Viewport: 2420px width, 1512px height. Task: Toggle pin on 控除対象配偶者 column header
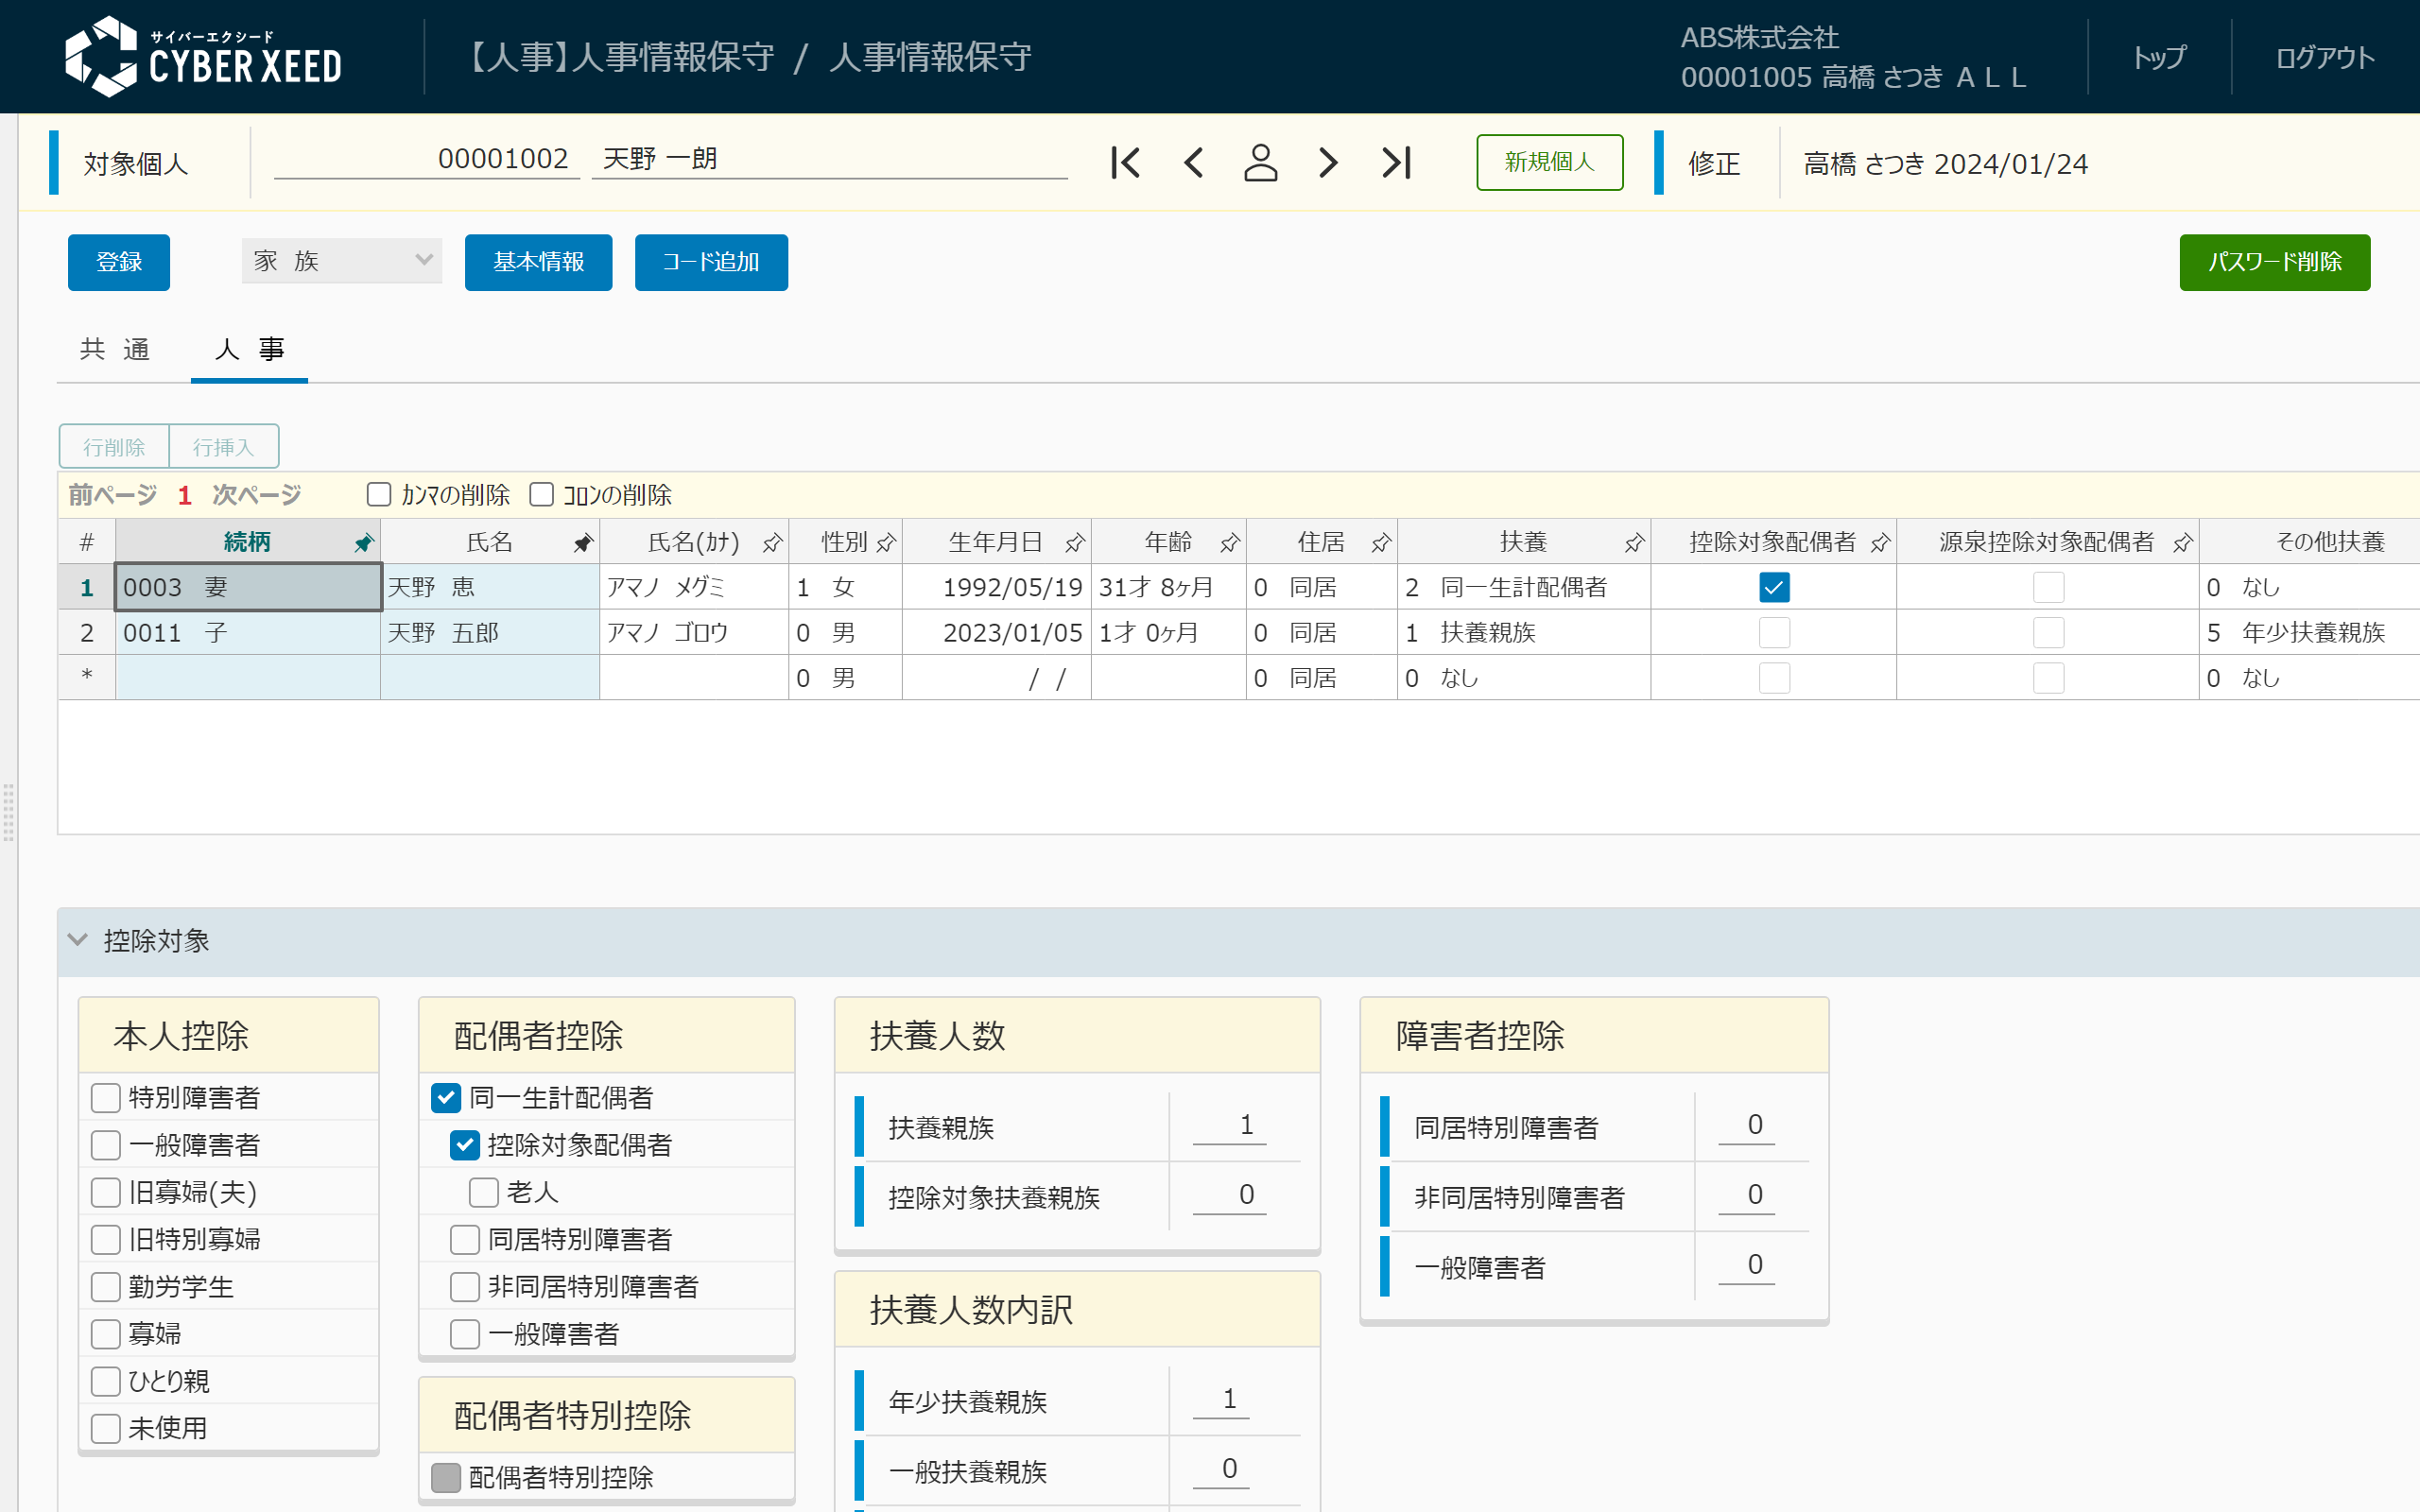point(1881,543)
